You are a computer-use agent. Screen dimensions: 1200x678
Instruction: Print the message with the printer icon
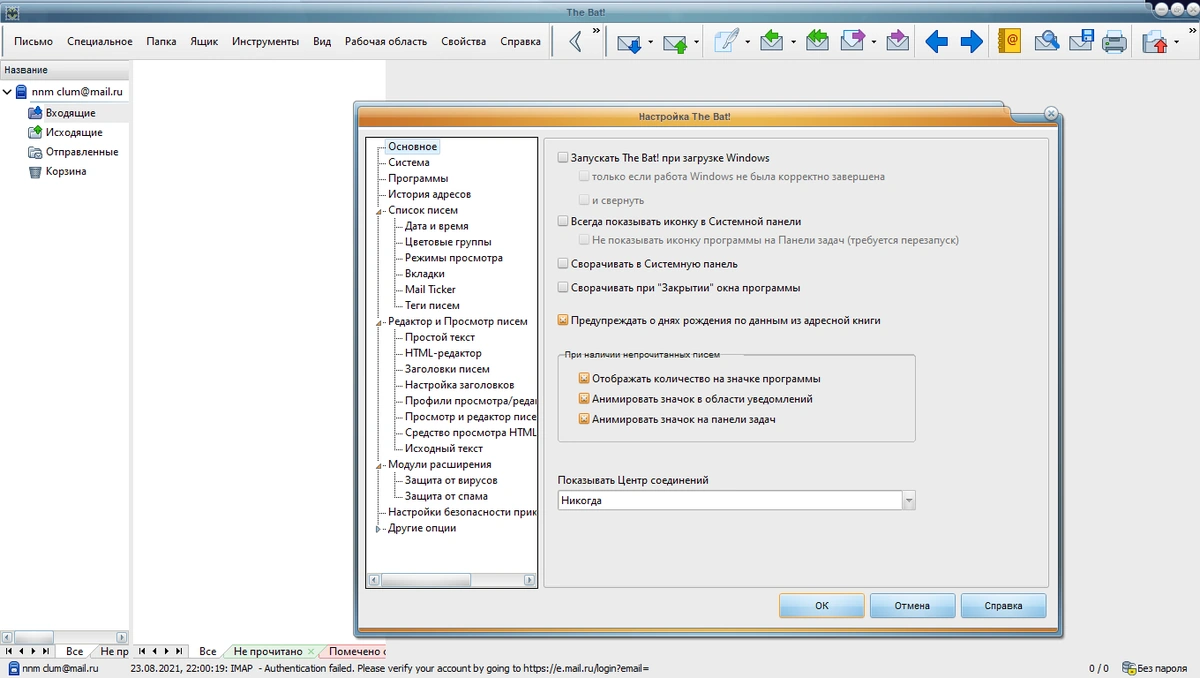[1114, 42]
